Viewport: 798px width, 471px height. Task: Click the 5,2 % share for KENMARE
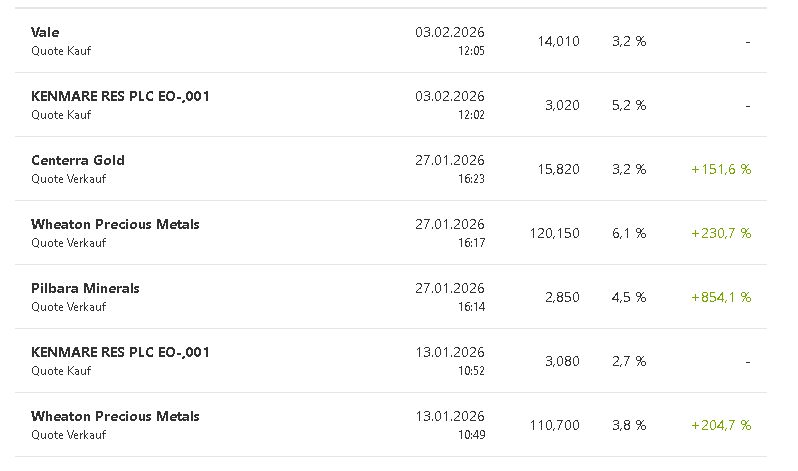click(x=629, y=106)
